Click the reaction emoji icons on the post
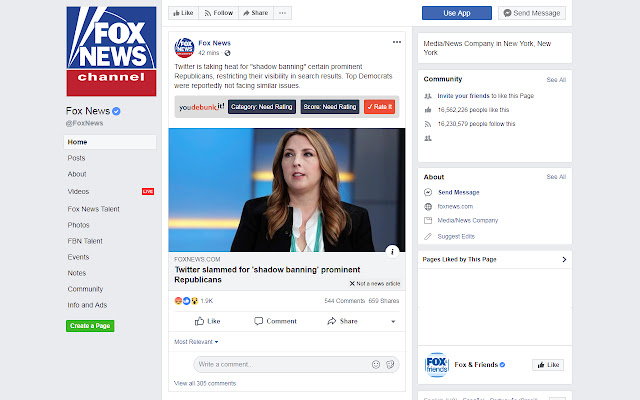This screenshot has width=640, height=400. pos(186,301)
